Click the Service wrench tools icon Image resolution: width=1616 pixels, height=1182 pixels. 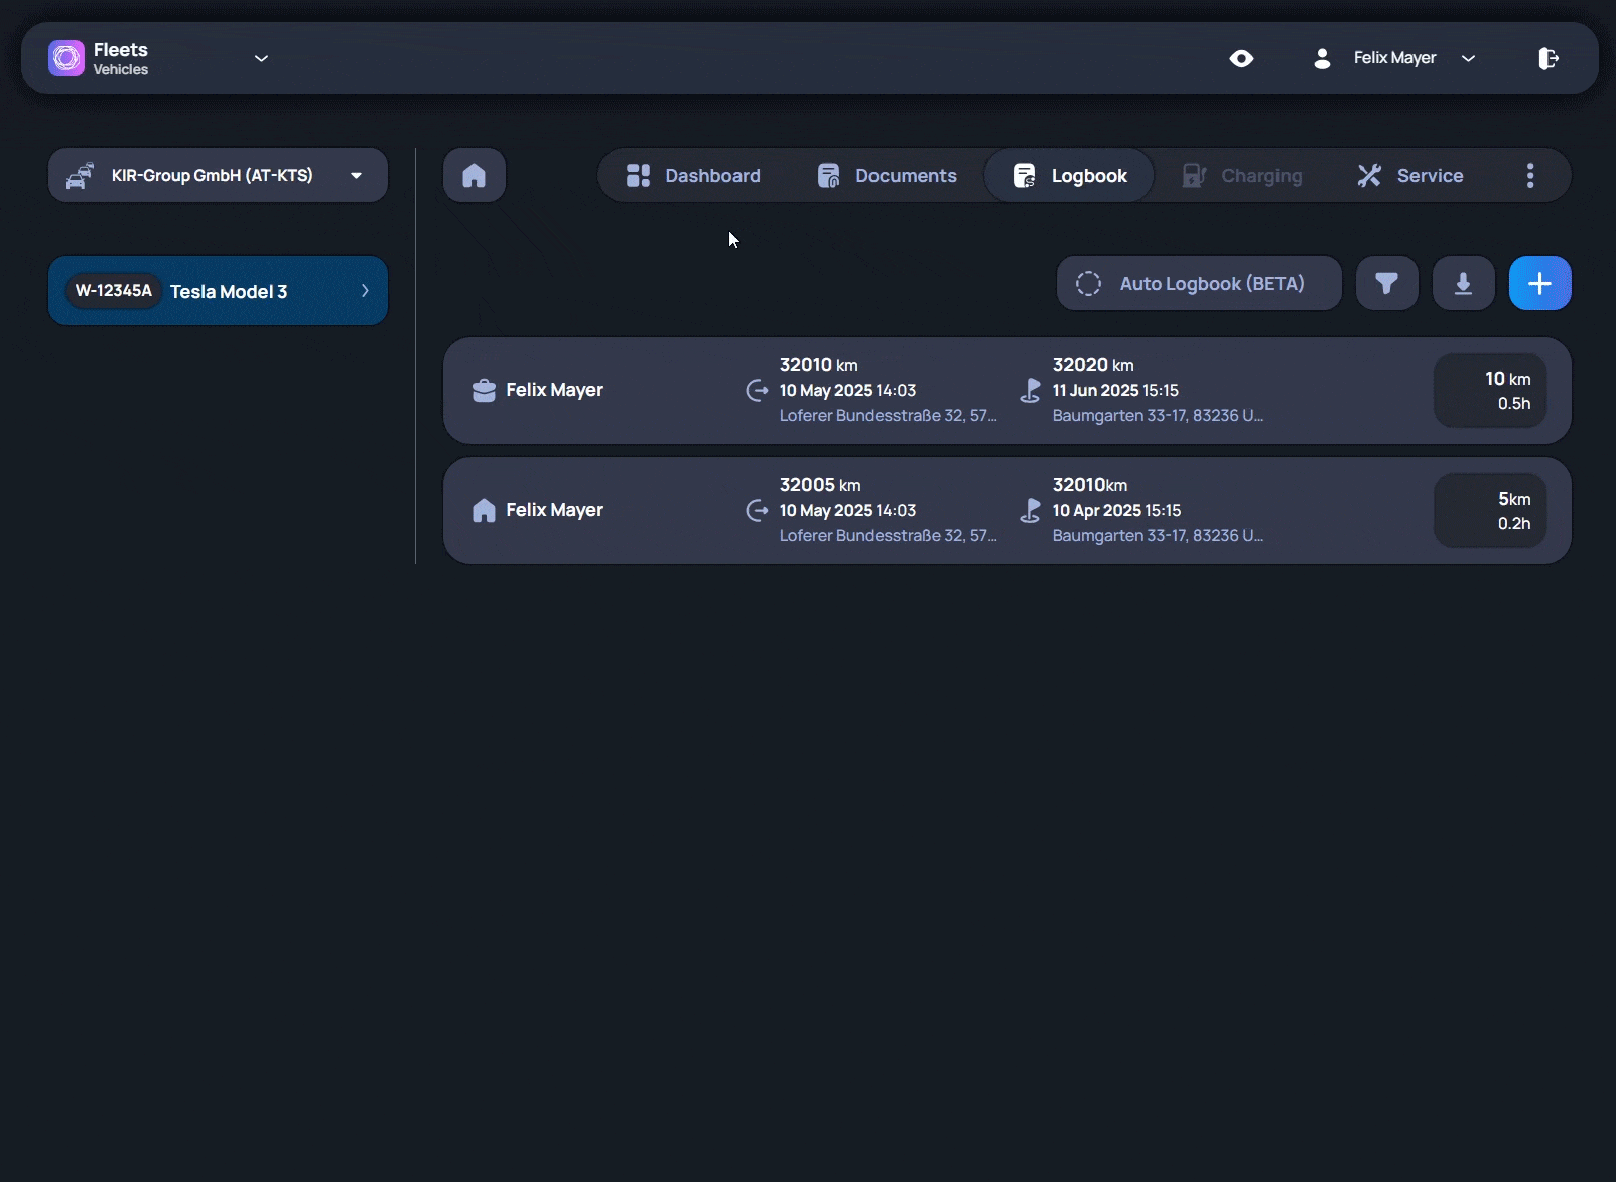point(1369,175)
